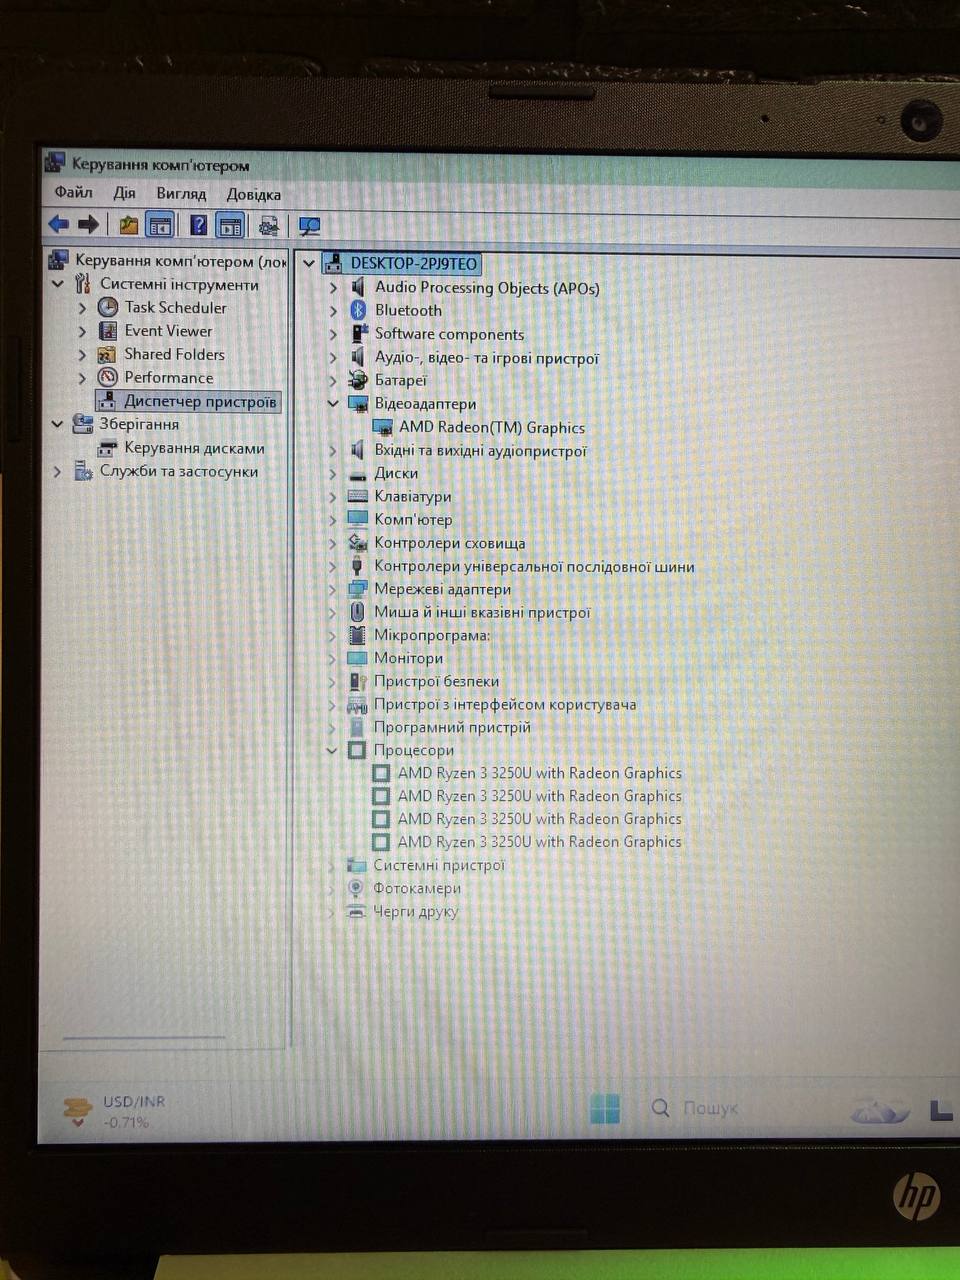Click the Зберігання storage icon
The height and width of the screenshot is (1280, 960).
83,424
